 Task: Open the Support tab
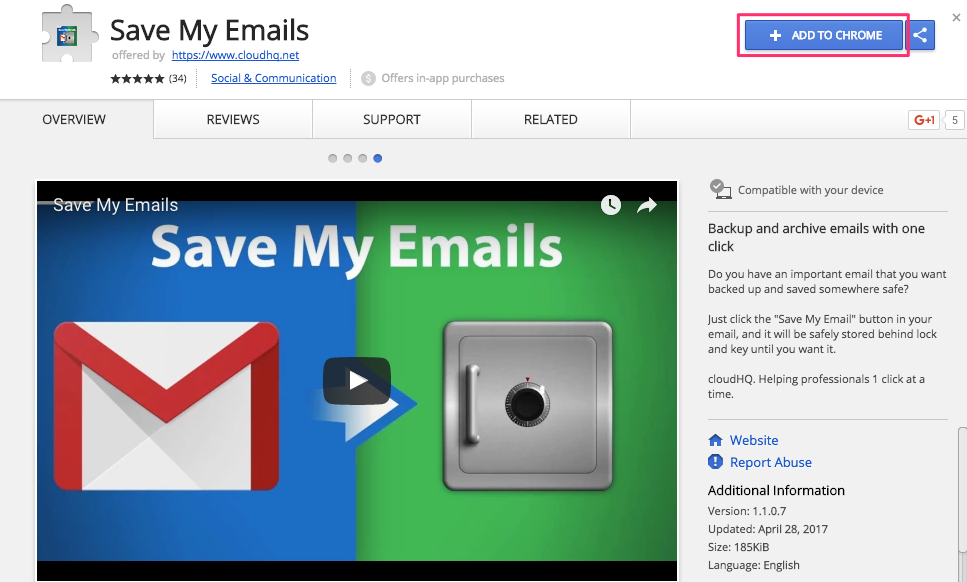[x=392, y=119]
